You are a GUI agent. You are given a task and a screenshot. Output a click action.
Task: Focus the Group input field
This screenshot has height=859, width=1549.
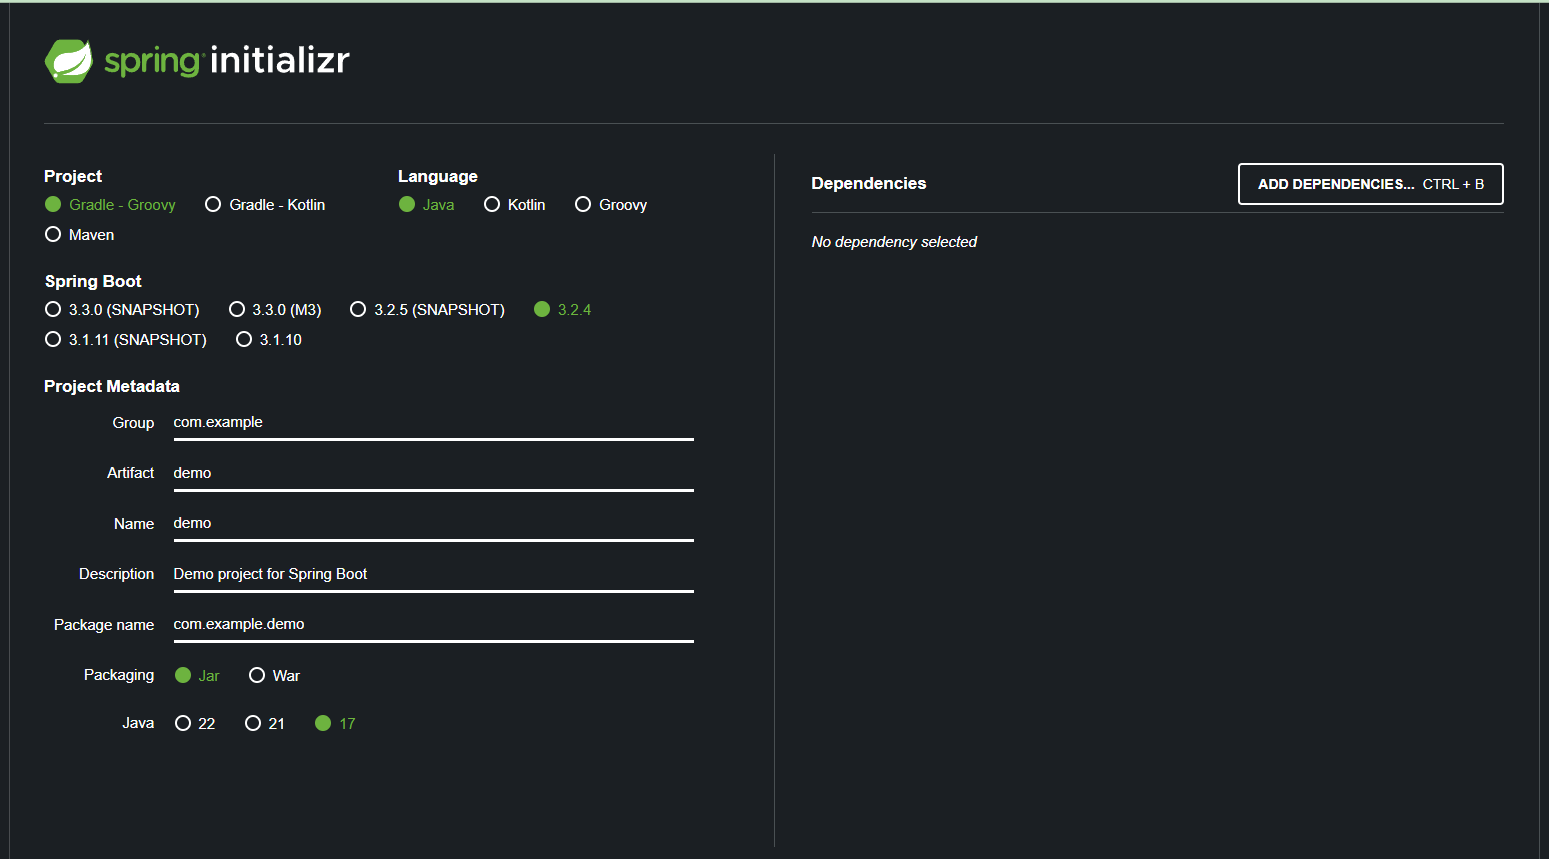pyautogui.click(x=434, y=423)
